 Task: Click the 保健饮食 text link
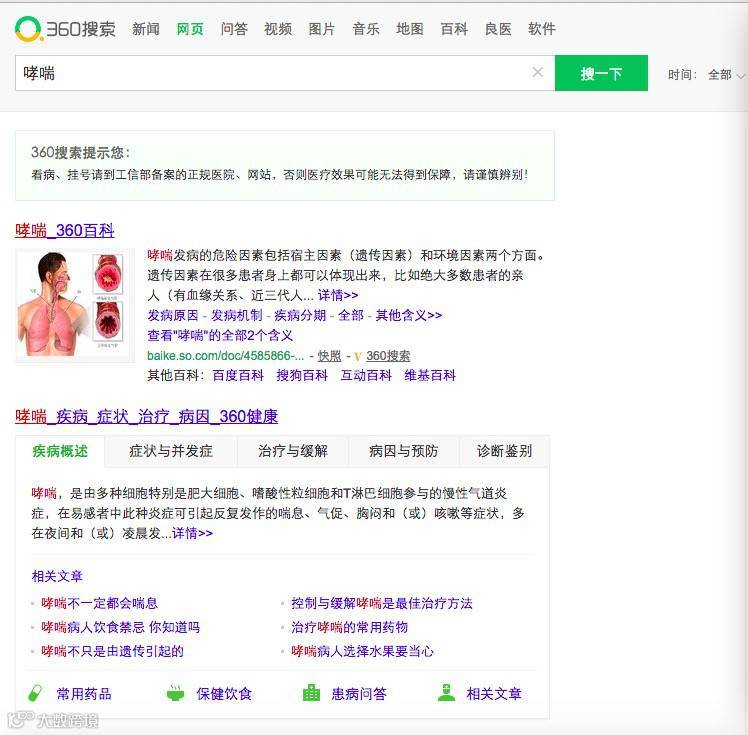pos(224,694)
